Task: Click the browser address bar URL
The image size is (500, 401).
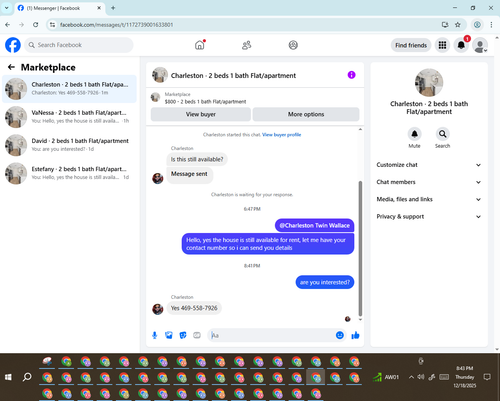Action: click(x=116, y=25)
